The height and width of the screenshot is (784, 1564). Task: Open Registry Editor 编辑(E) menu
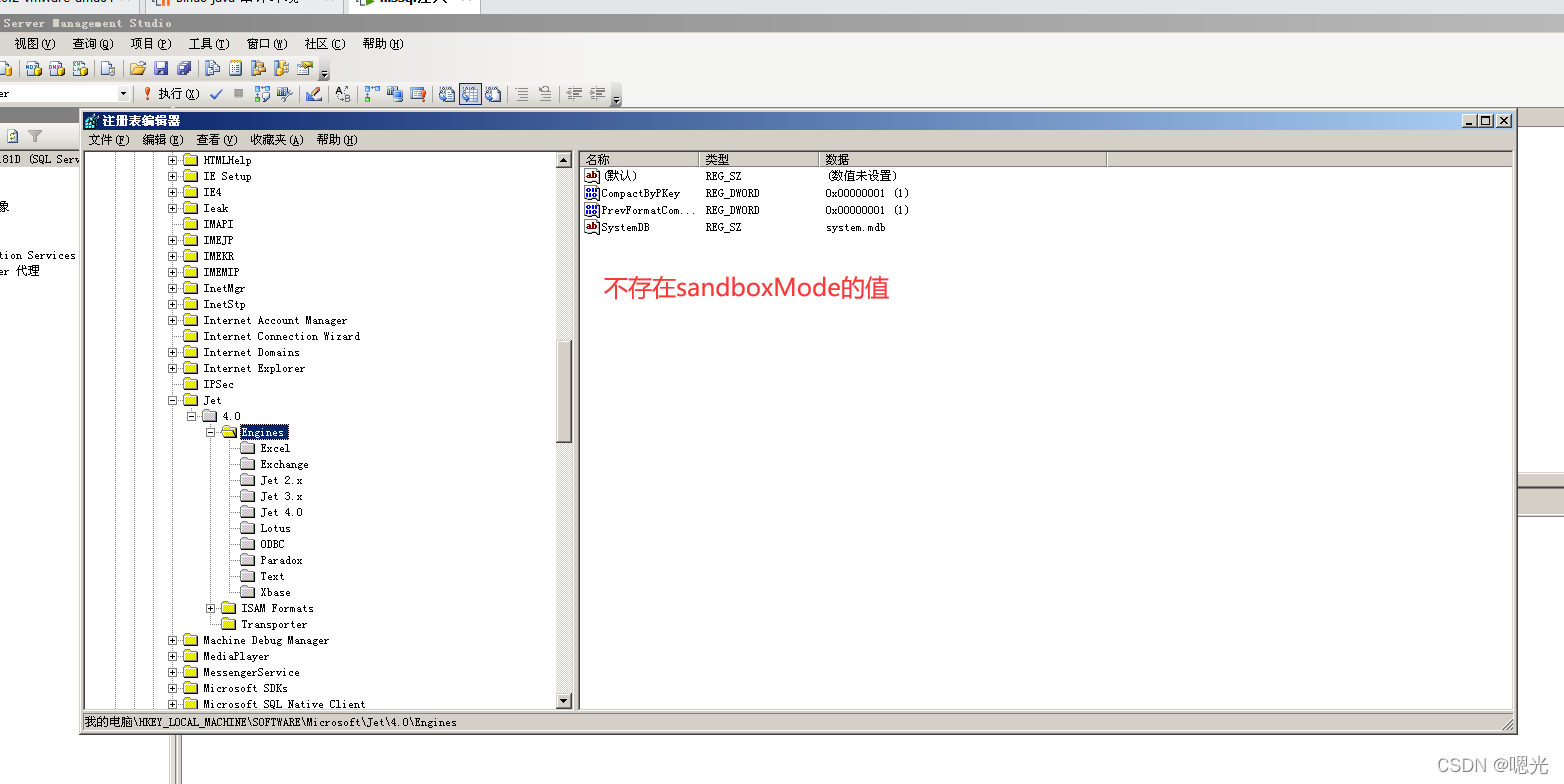(163, 140)
